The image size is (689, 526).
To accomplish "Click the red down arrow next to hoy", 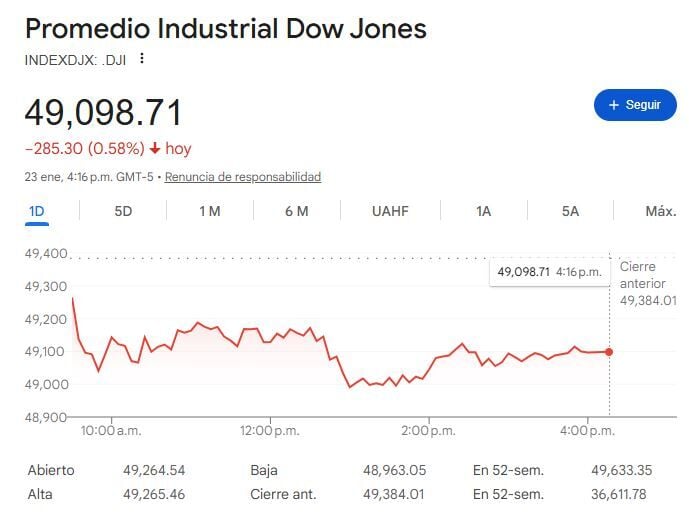I will coord(155,149).
